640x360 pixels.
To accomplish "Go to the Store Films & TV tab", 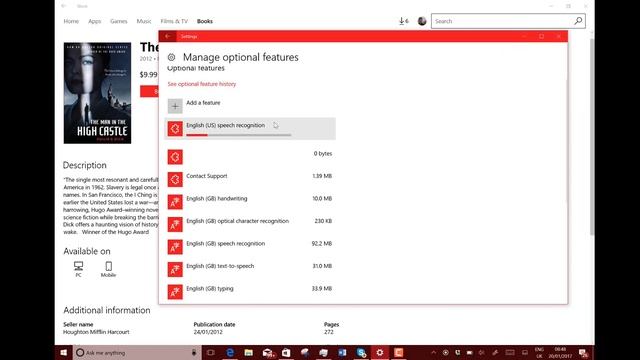I will pyautogui.click(x=174, y=21).
